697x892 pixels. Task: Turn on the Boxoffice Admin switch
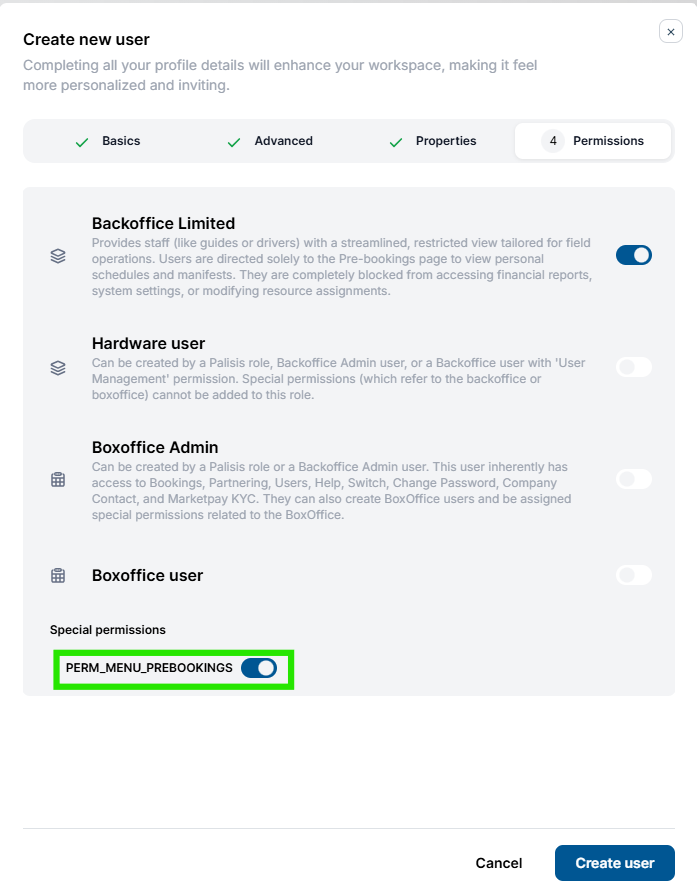pyautogui.click(x=634, y=479)
